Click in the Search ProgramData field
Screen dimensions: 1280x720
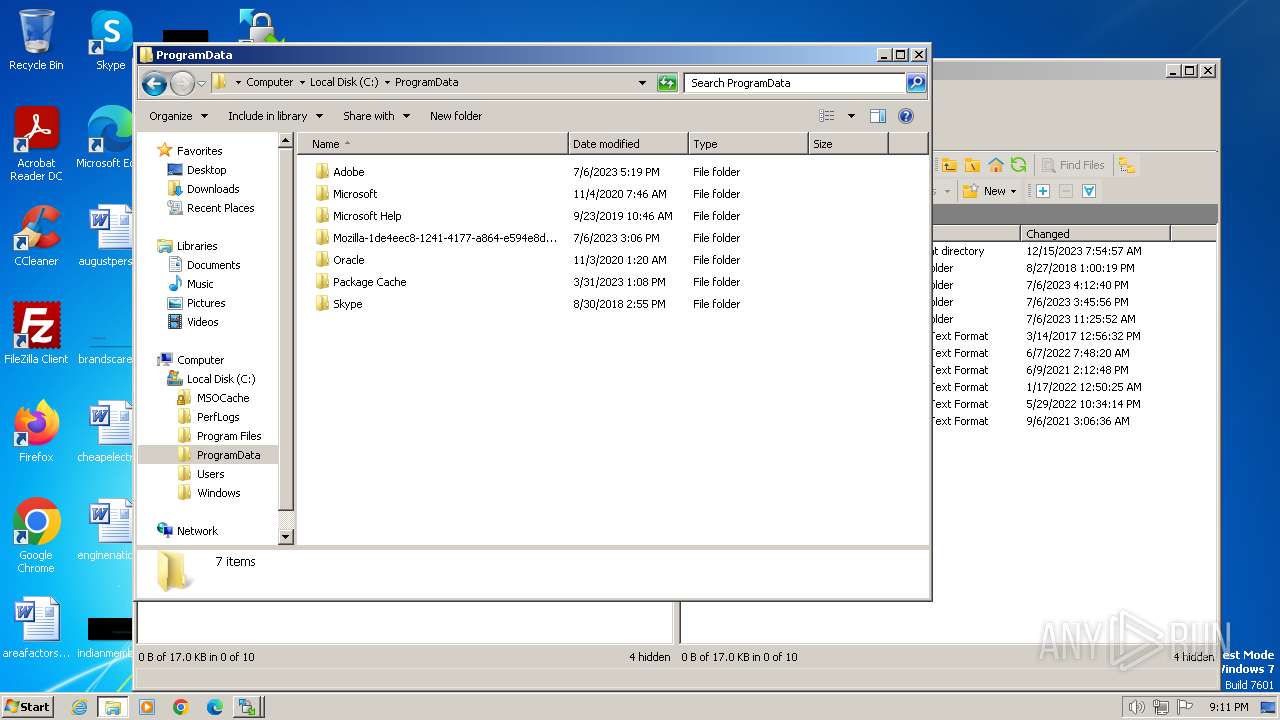[795, 83]
